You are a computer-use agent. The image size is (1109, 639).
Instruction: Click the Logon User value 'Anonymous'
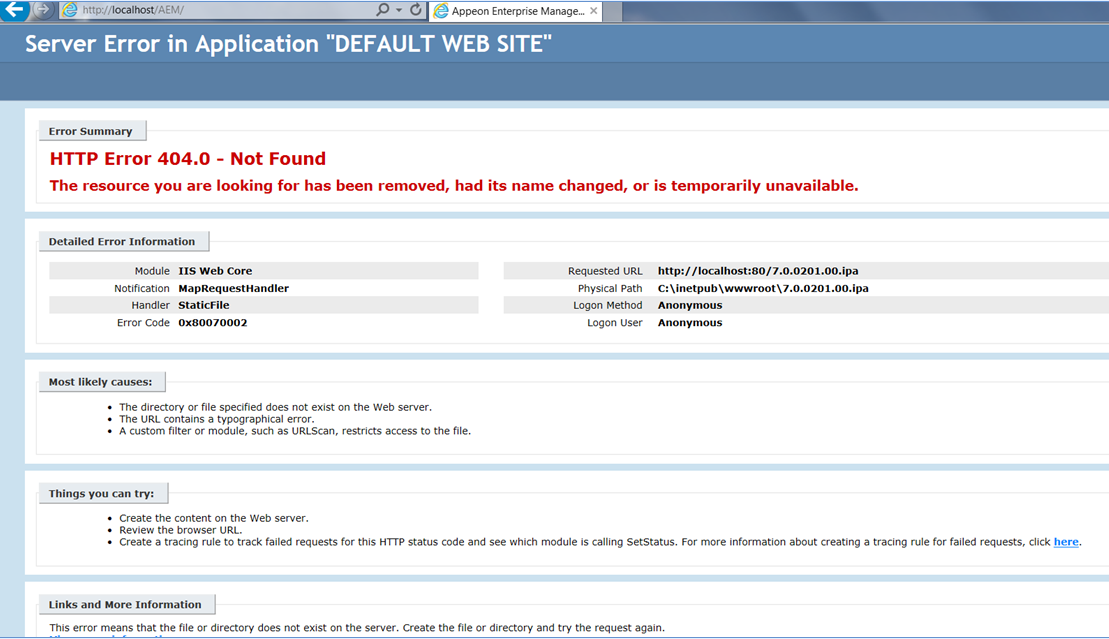(690, 323)
